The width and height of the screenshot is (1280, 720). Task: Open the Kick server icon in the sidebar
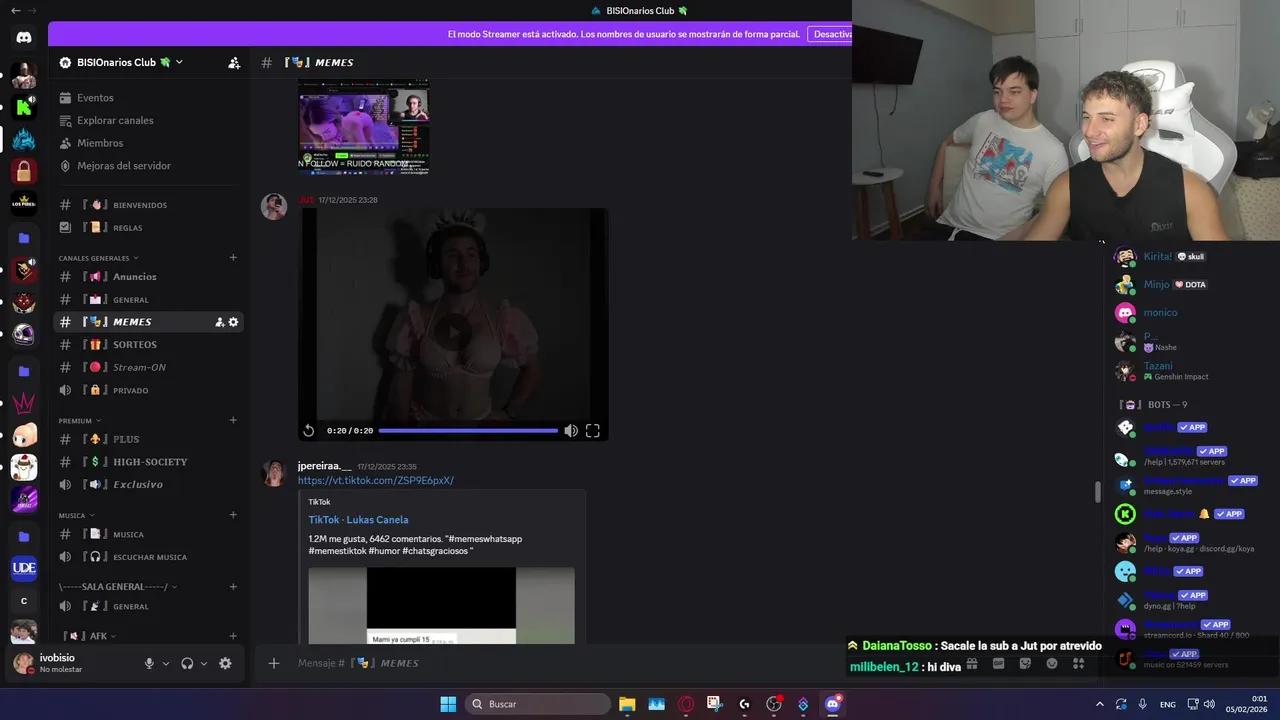click(24, 107)
